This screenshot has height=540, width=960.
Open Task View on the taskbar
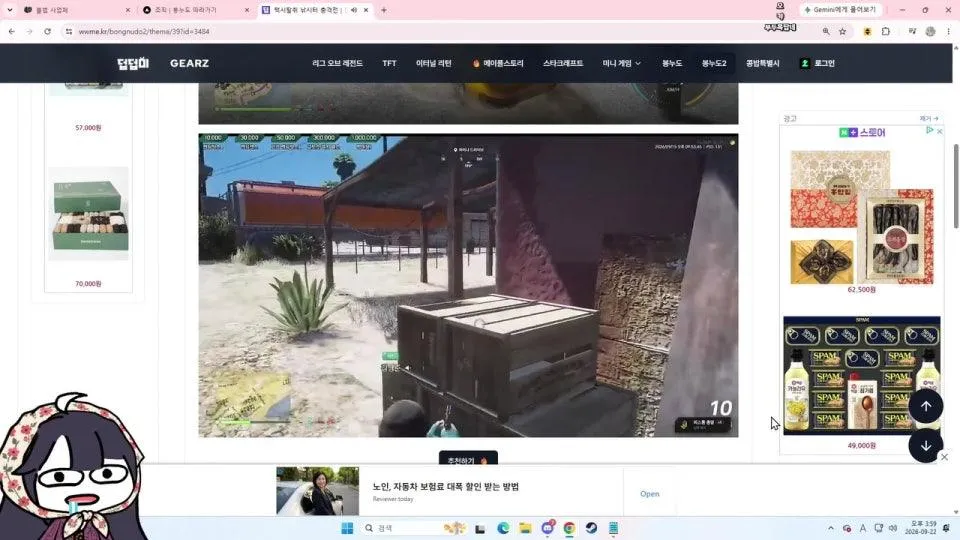(480, 528)
